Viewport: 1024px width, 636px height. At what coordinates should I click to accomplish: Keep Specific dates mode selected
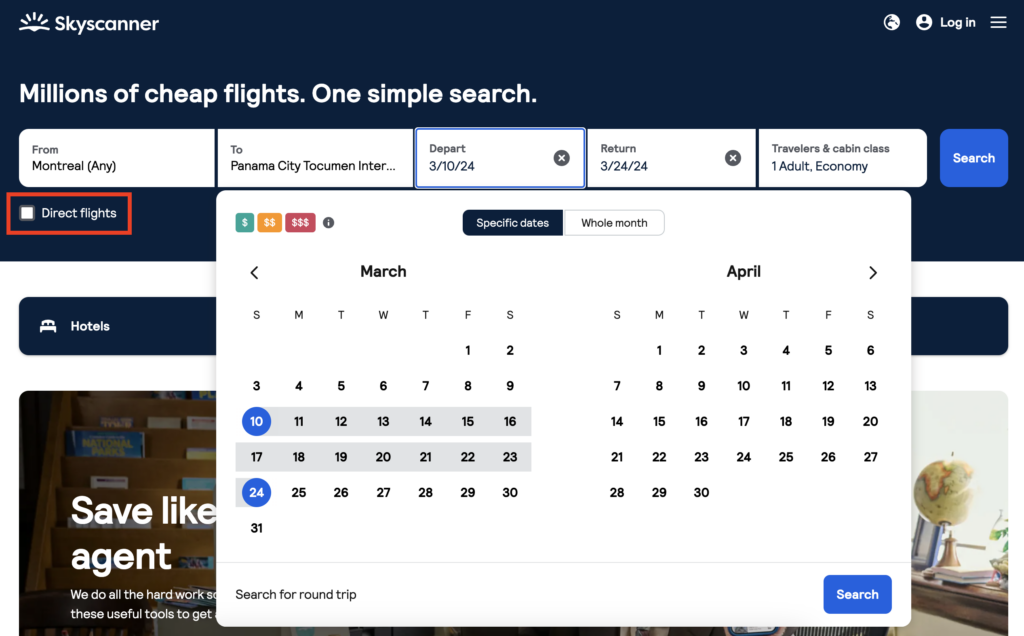pos(512,222)
